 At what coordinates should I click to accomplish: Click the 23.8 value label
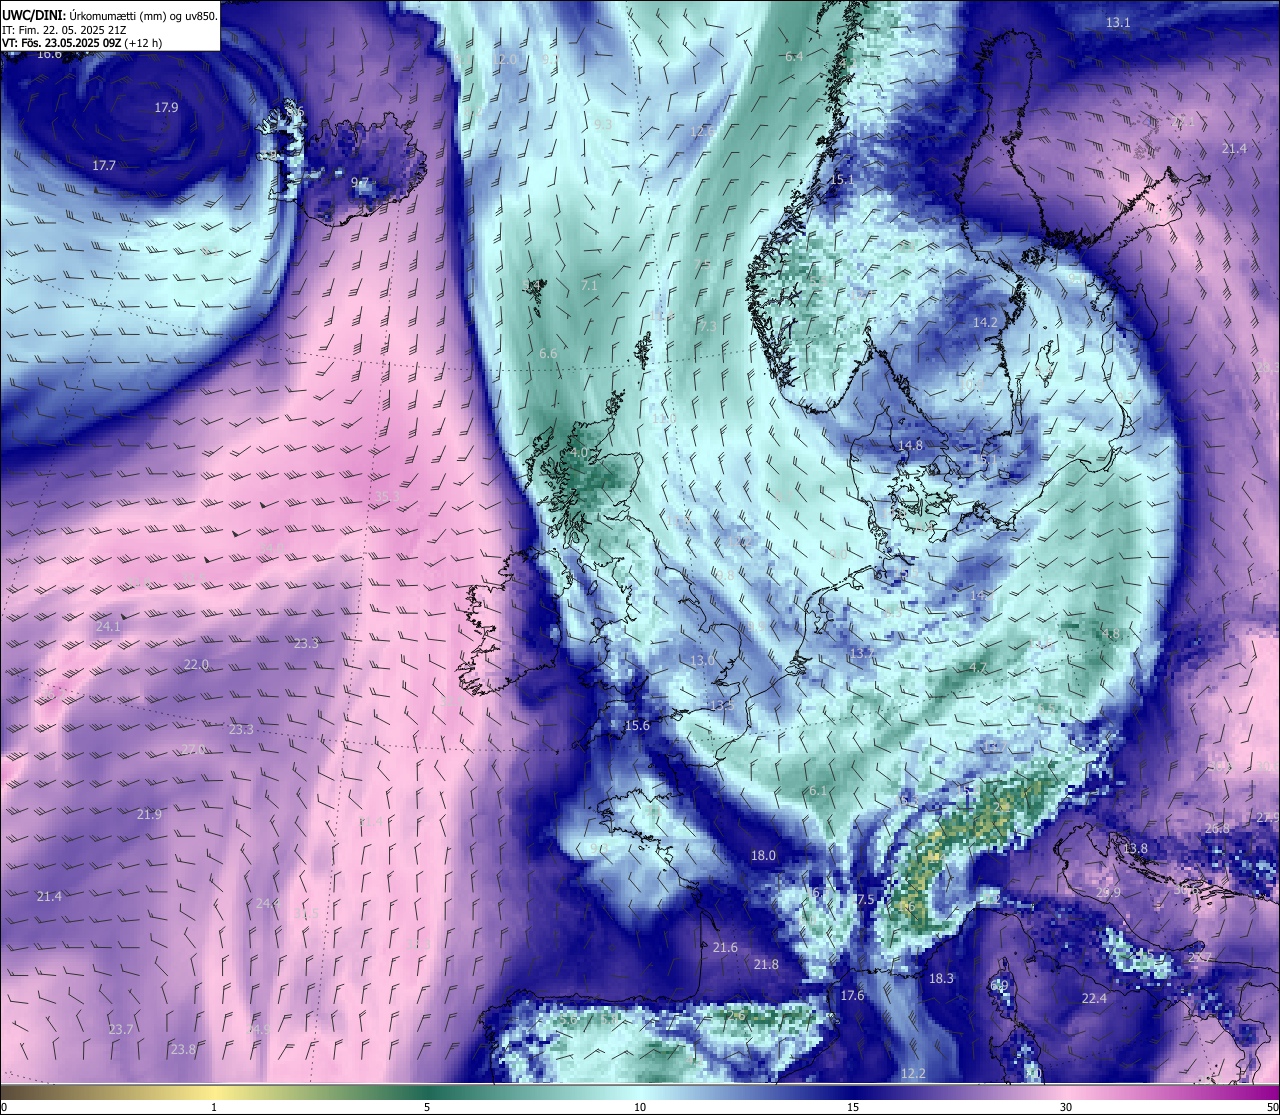click(183, 1050)
